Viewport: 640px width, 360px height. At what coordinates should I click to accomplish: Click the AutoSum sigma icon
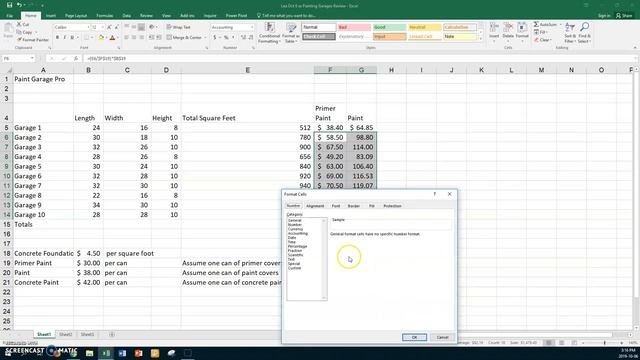(536, 24)
